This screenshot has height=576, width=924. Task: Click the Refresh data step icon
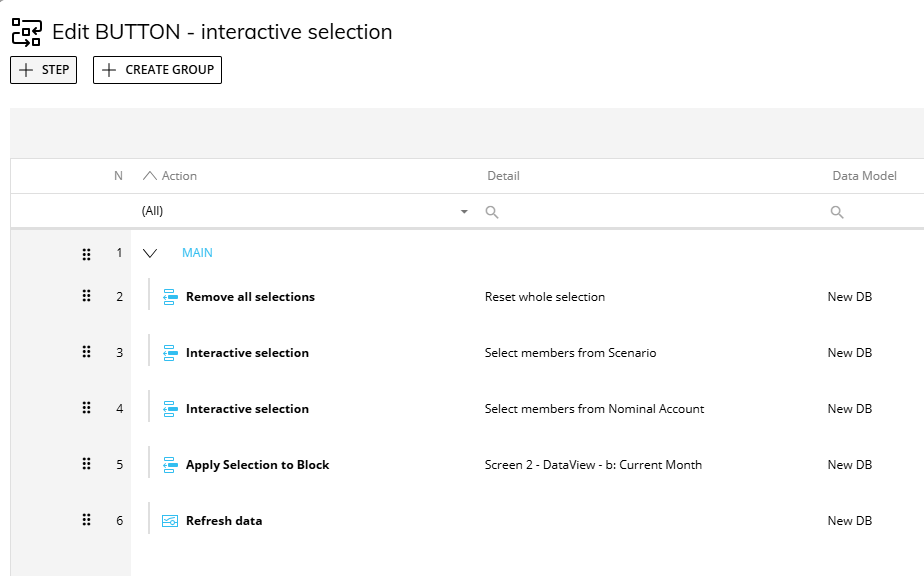point(170,521)
